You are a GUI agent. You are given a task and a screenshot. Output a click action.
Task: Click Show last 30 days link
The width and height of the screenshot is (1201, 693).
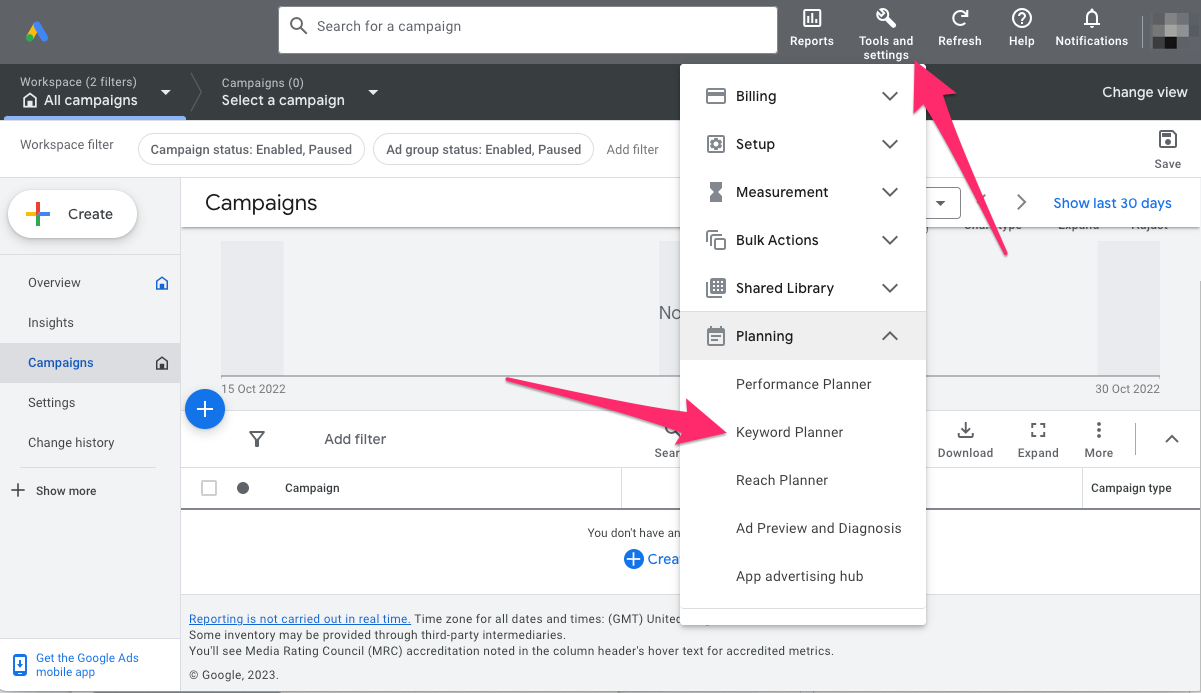coord(1112,203)
